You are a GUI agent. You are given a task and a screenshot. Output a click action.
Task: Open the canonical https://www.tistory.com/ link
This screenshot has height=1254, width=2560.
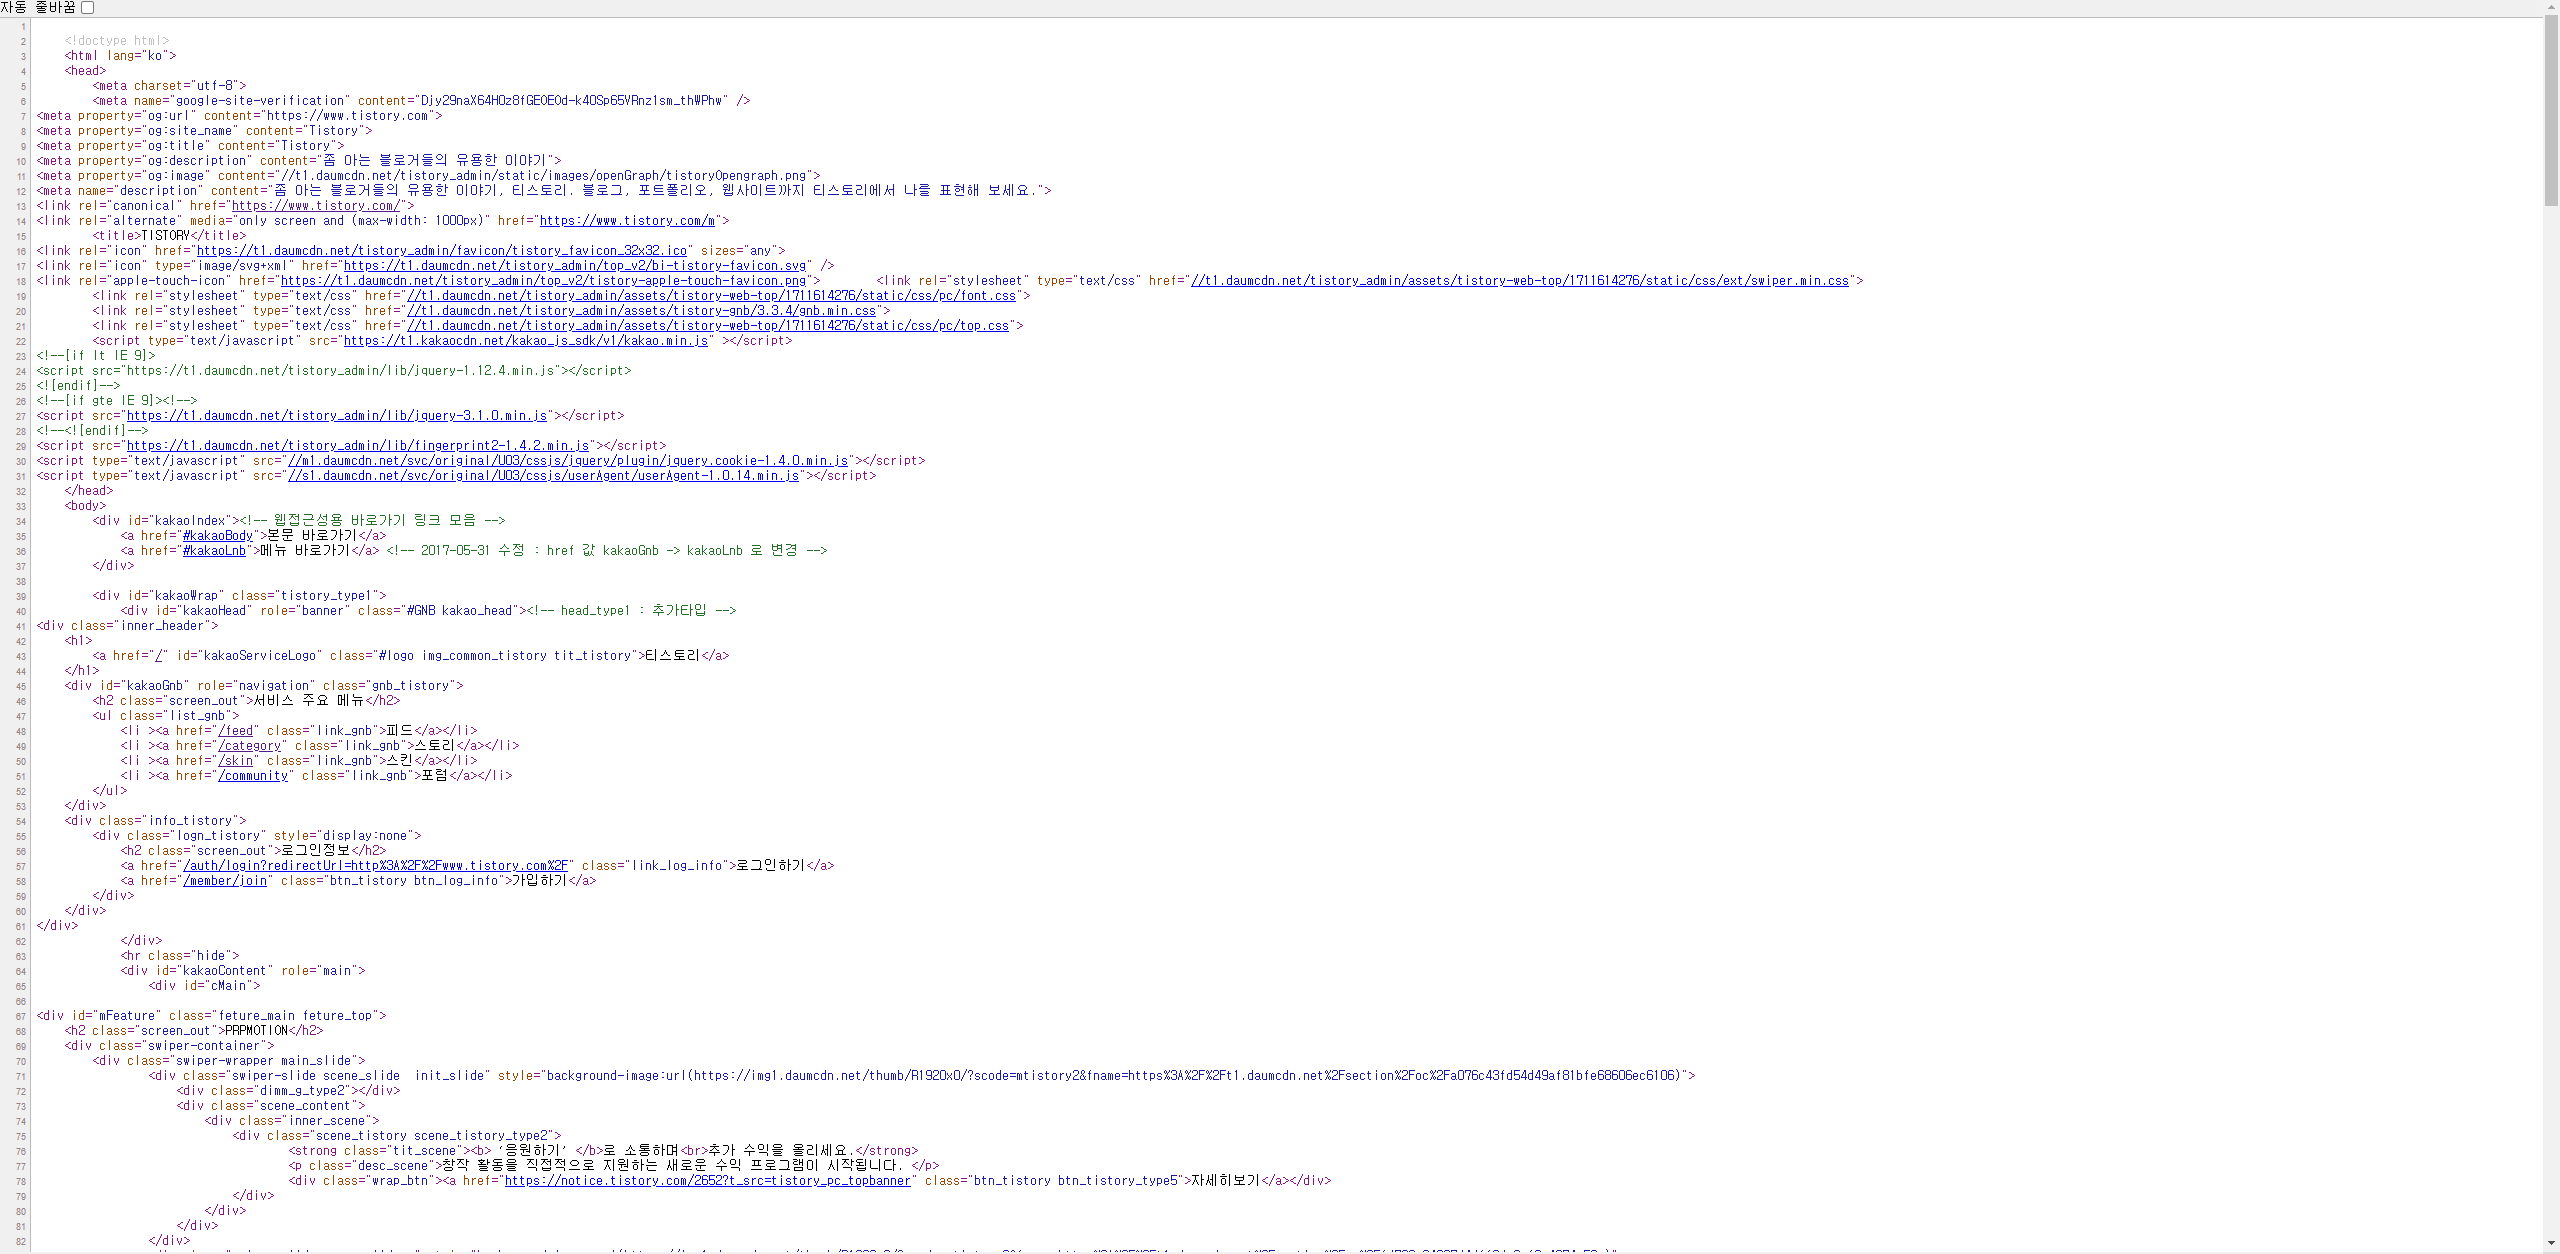click(316, 206)
